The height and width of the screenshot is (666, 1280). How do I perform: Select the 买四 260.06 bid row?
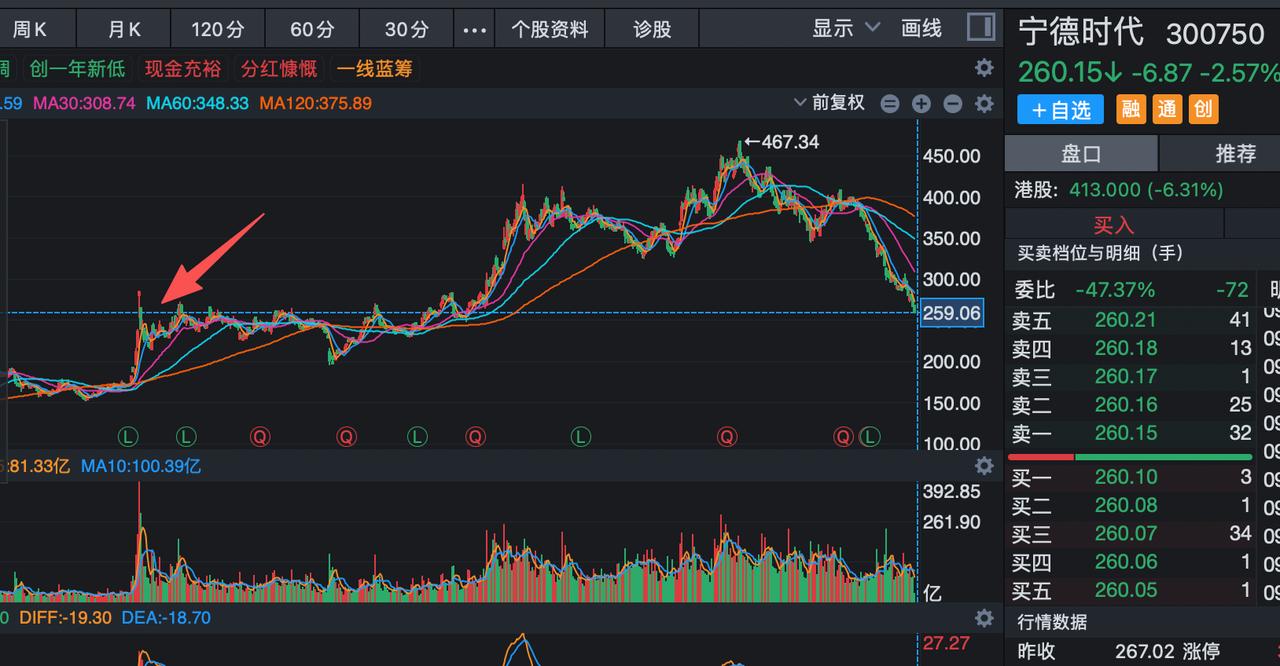[1129, 563]
